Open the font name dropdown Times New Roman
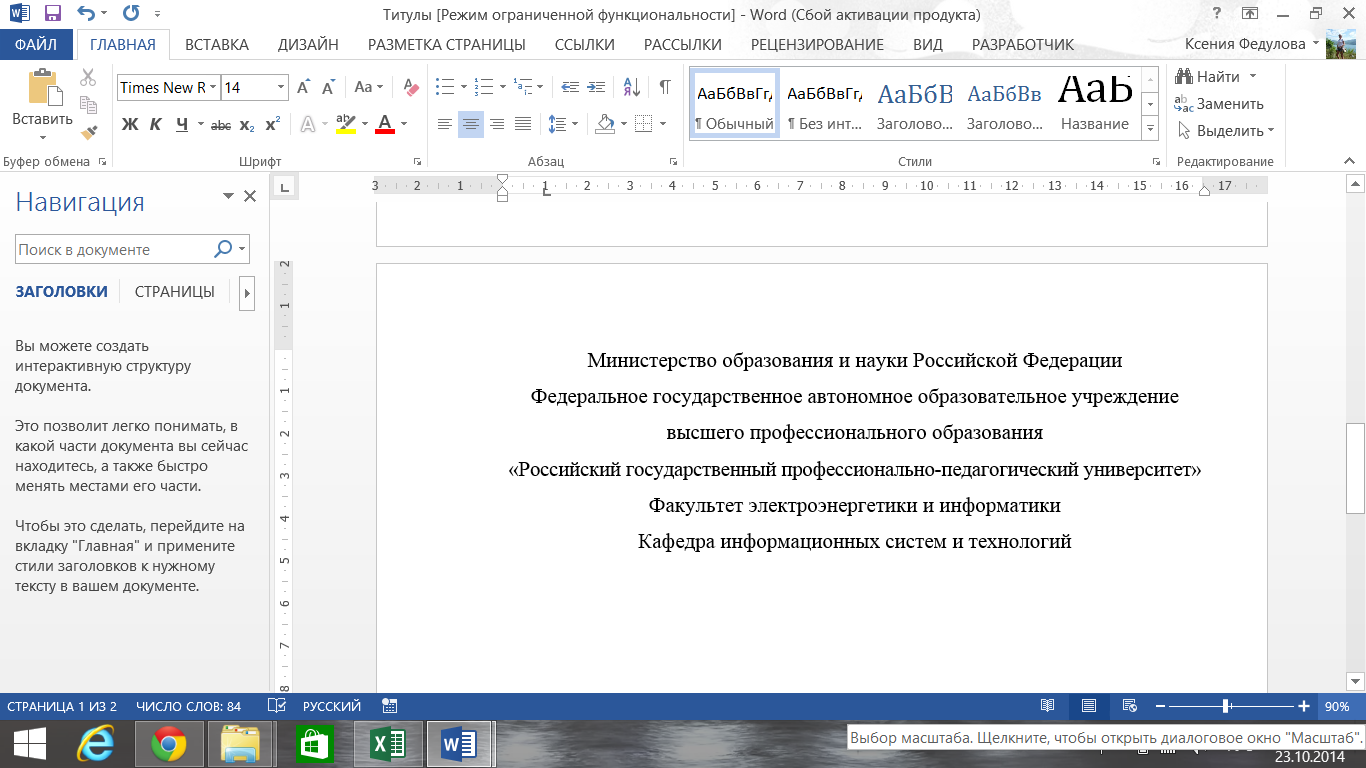Viewport: 1366px width, 768px height. pyautogui.click(x=212, y=88)
